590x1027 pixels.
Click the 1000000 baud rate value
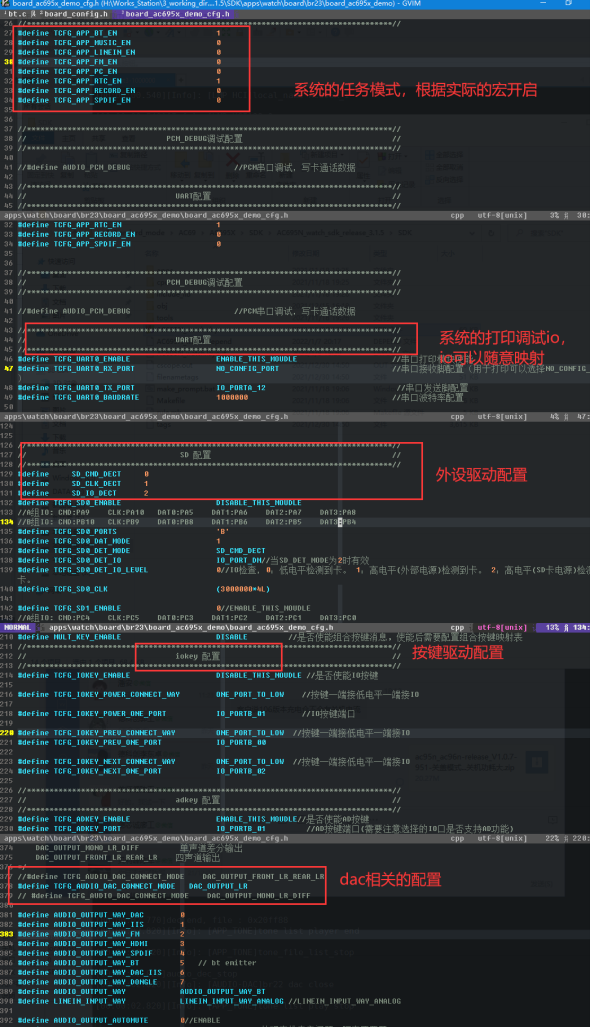click(x=232, y=398)
